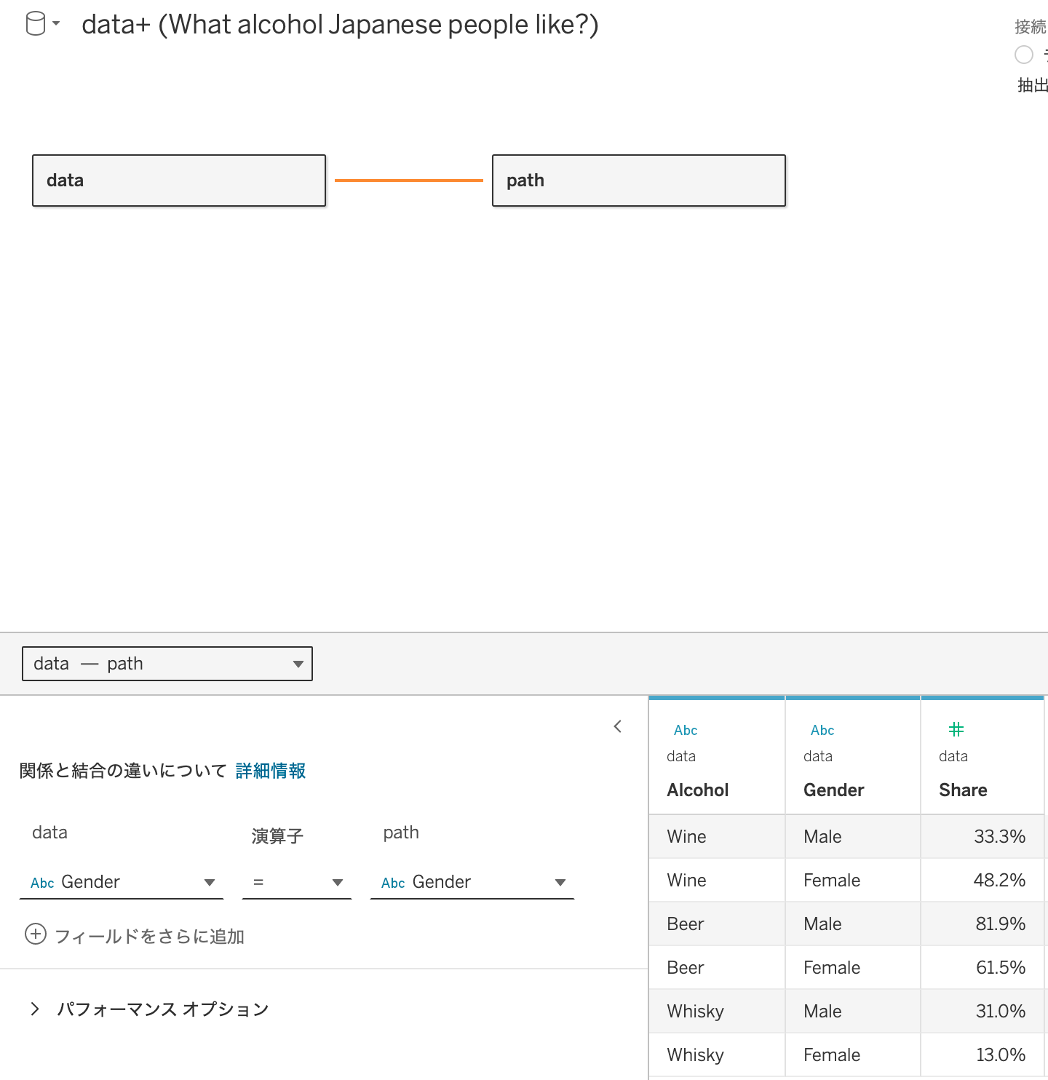
Task: Select the path table box
Action: click(x=639, y=180)
